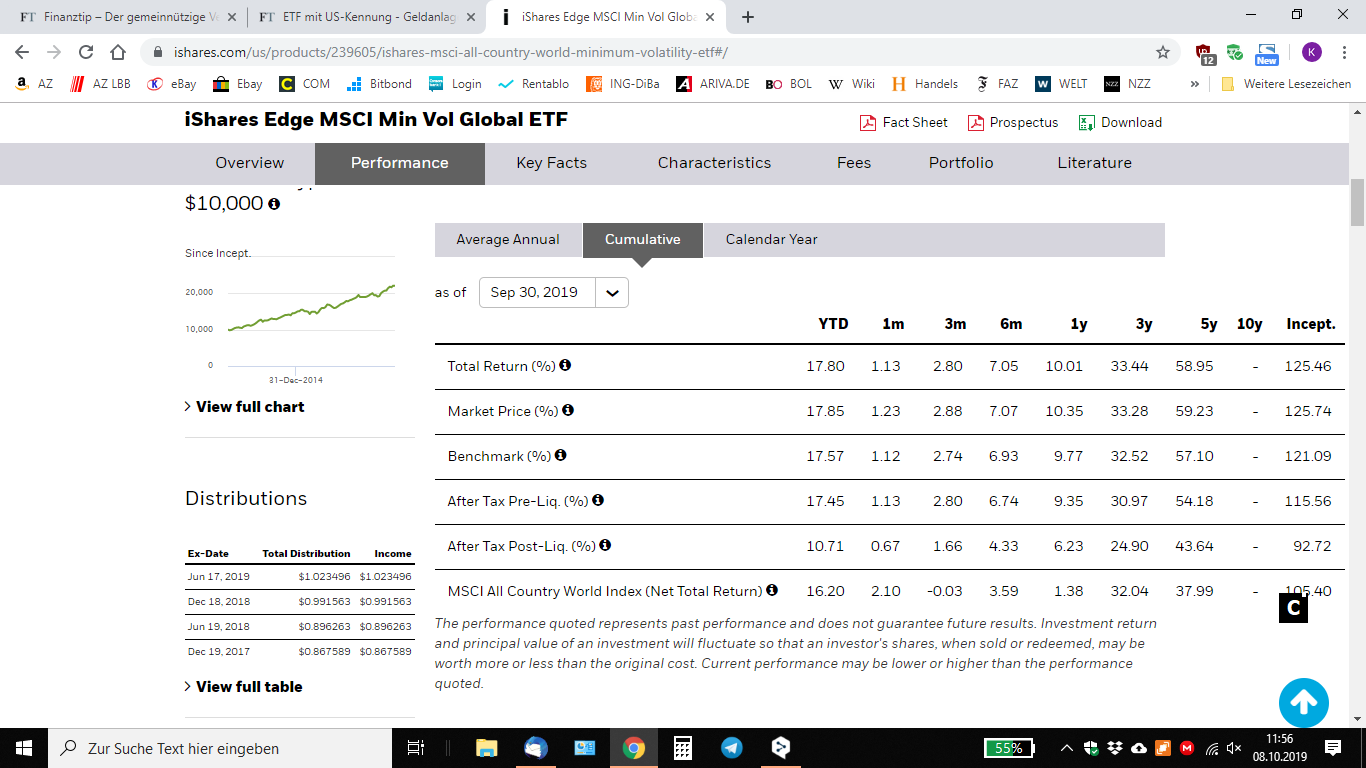Show info icon for After Tax Pre-Liq.
The height and width of the screenshot is (768, 1366).
pyautogui.click(x=598, y=500)
